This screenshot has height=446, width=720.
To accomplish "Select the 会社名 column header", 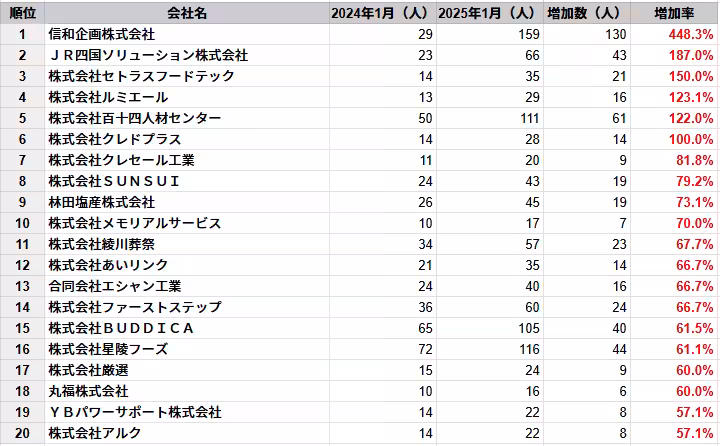I will [x=187, y=13].
